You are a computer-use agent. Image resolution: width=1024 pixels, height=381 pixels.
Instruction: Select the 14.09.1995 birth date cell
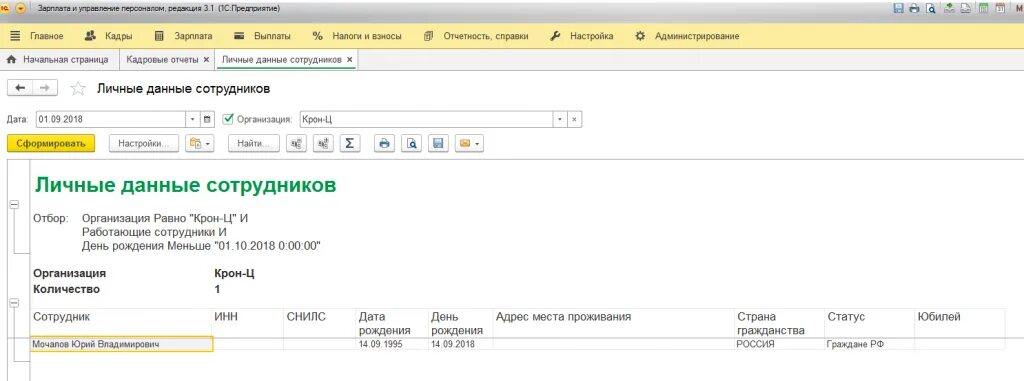392,344
